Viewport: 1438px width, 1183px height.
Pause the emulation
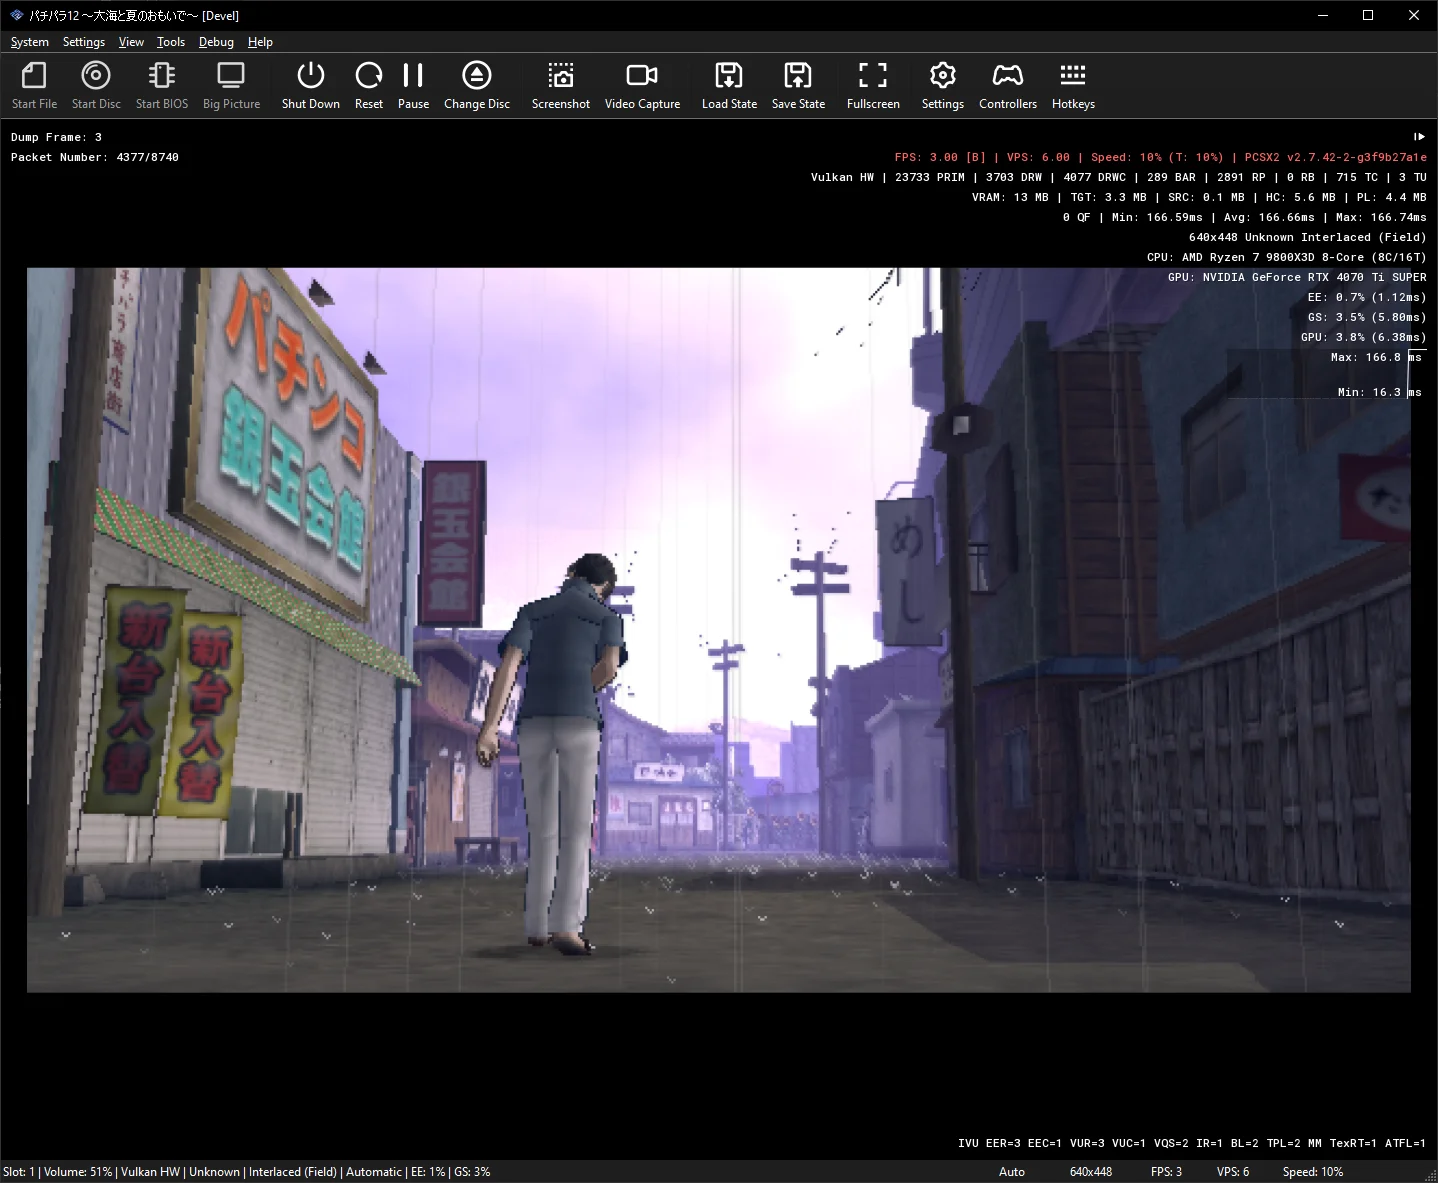(413, 85)
